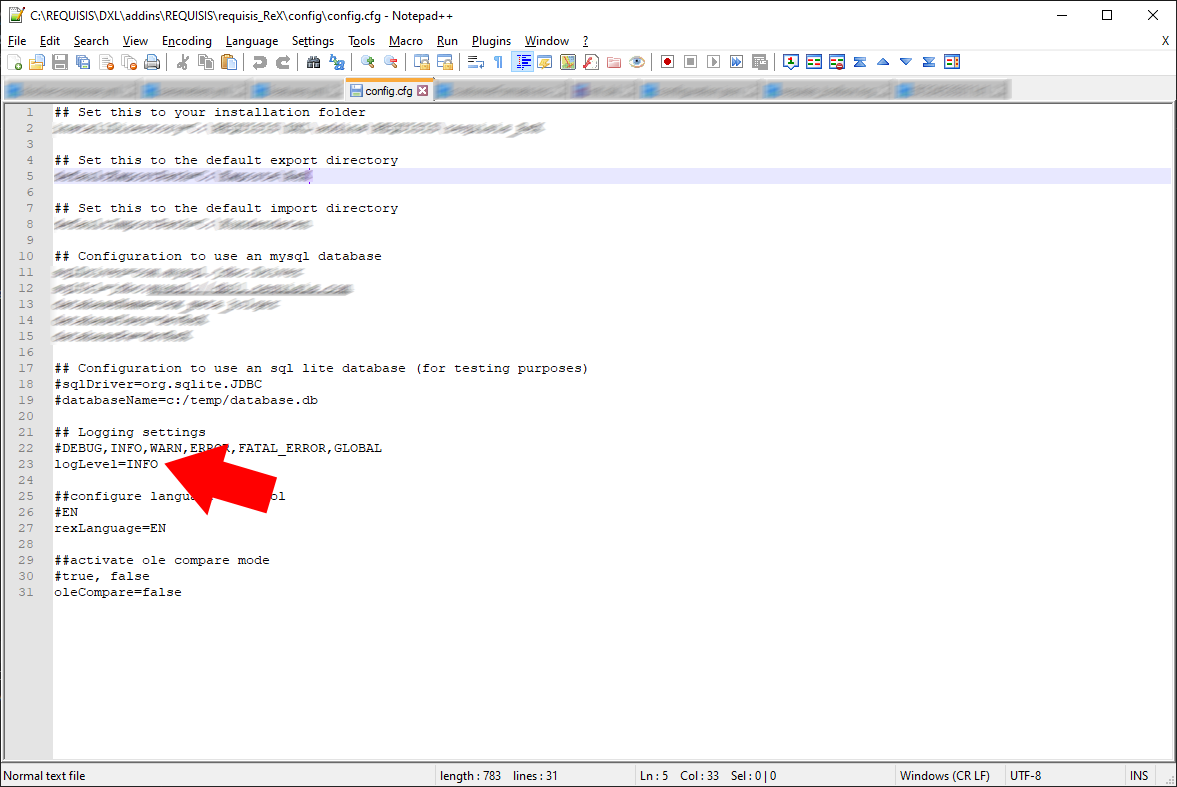The image size is (1177, 787).
Task: Click the logLevel=INFO line in editor
Action: tap(106, 464)
